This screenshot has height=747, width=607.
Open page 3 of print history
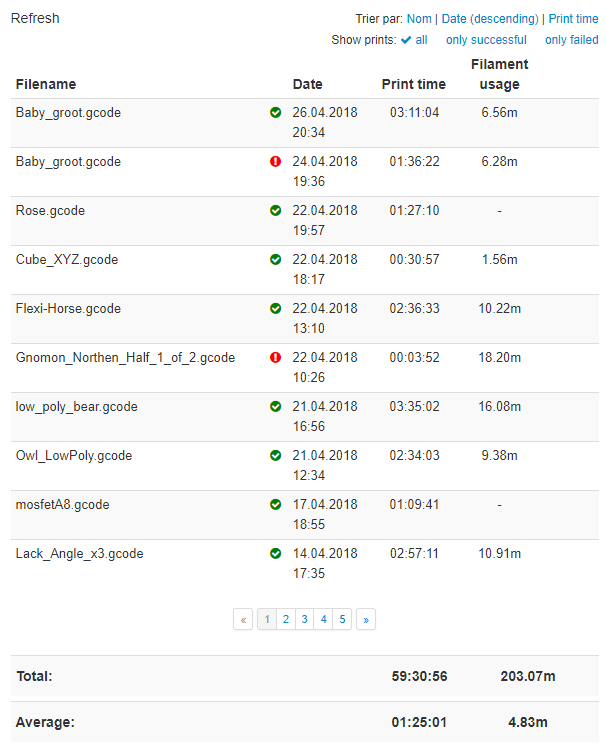click(x=304, y=620)
